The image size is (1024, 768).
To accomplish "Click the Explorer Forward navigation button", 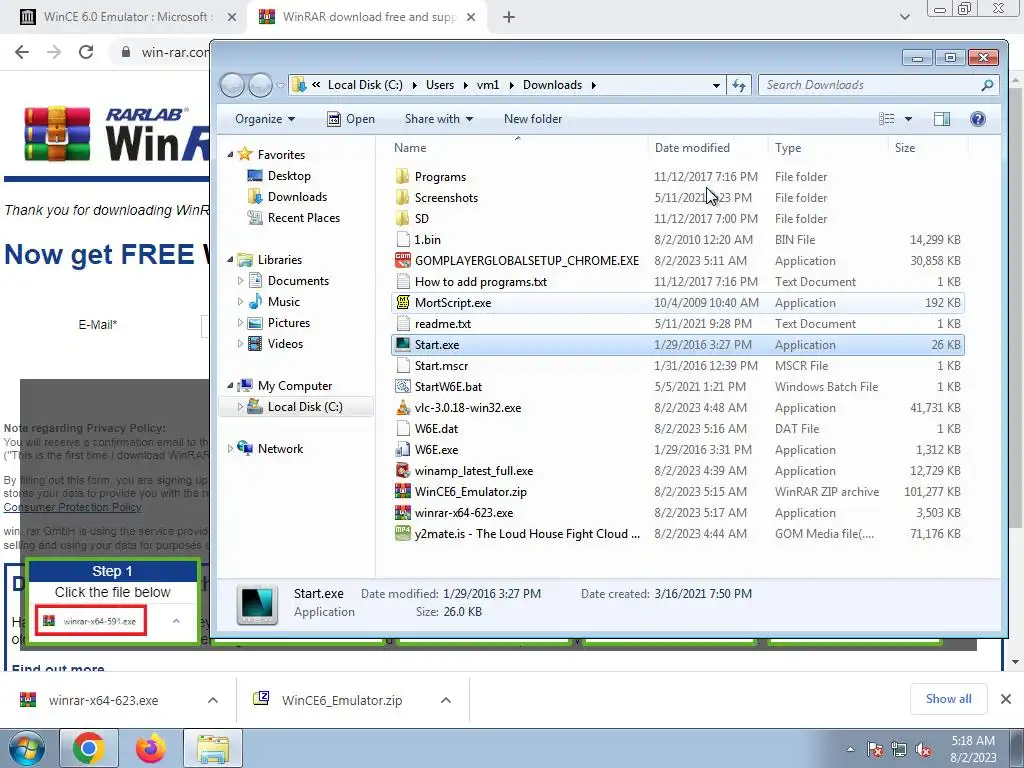I will coord(260,85).
